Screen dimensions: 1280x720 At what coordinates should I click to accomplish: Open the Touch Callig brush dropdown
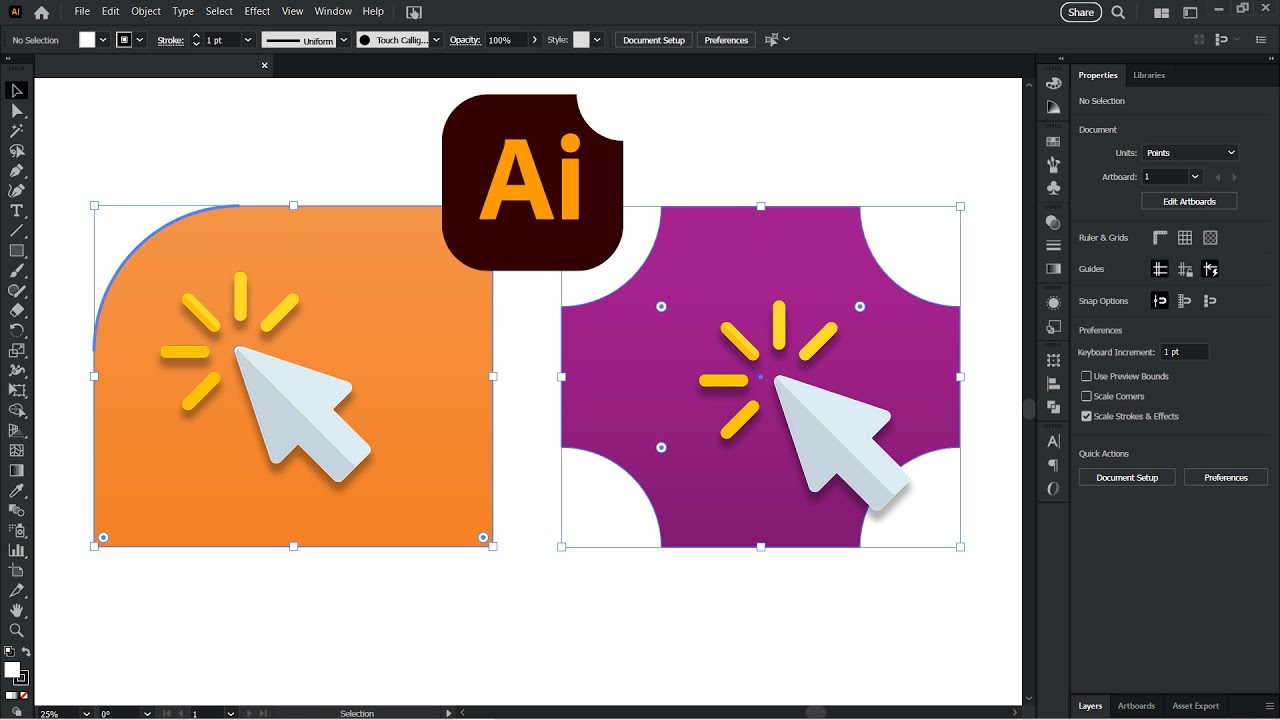[x=436, y=40]
